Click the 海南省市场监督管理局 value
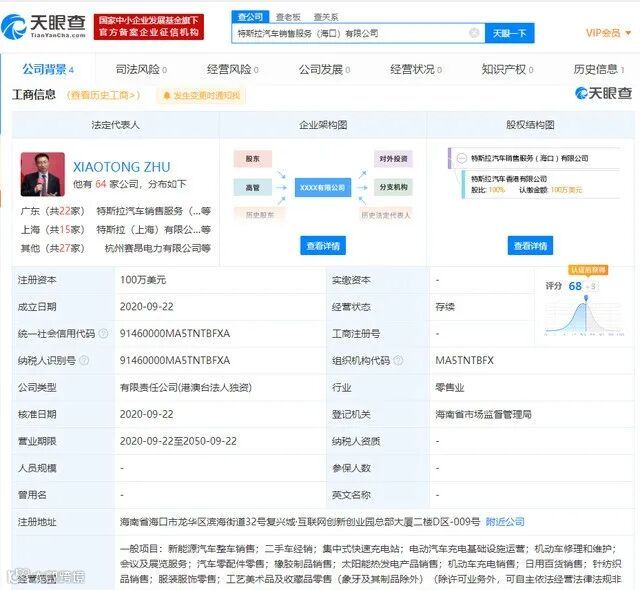The width and height of the screenshot is (640, 590). [x=483, y=414]
